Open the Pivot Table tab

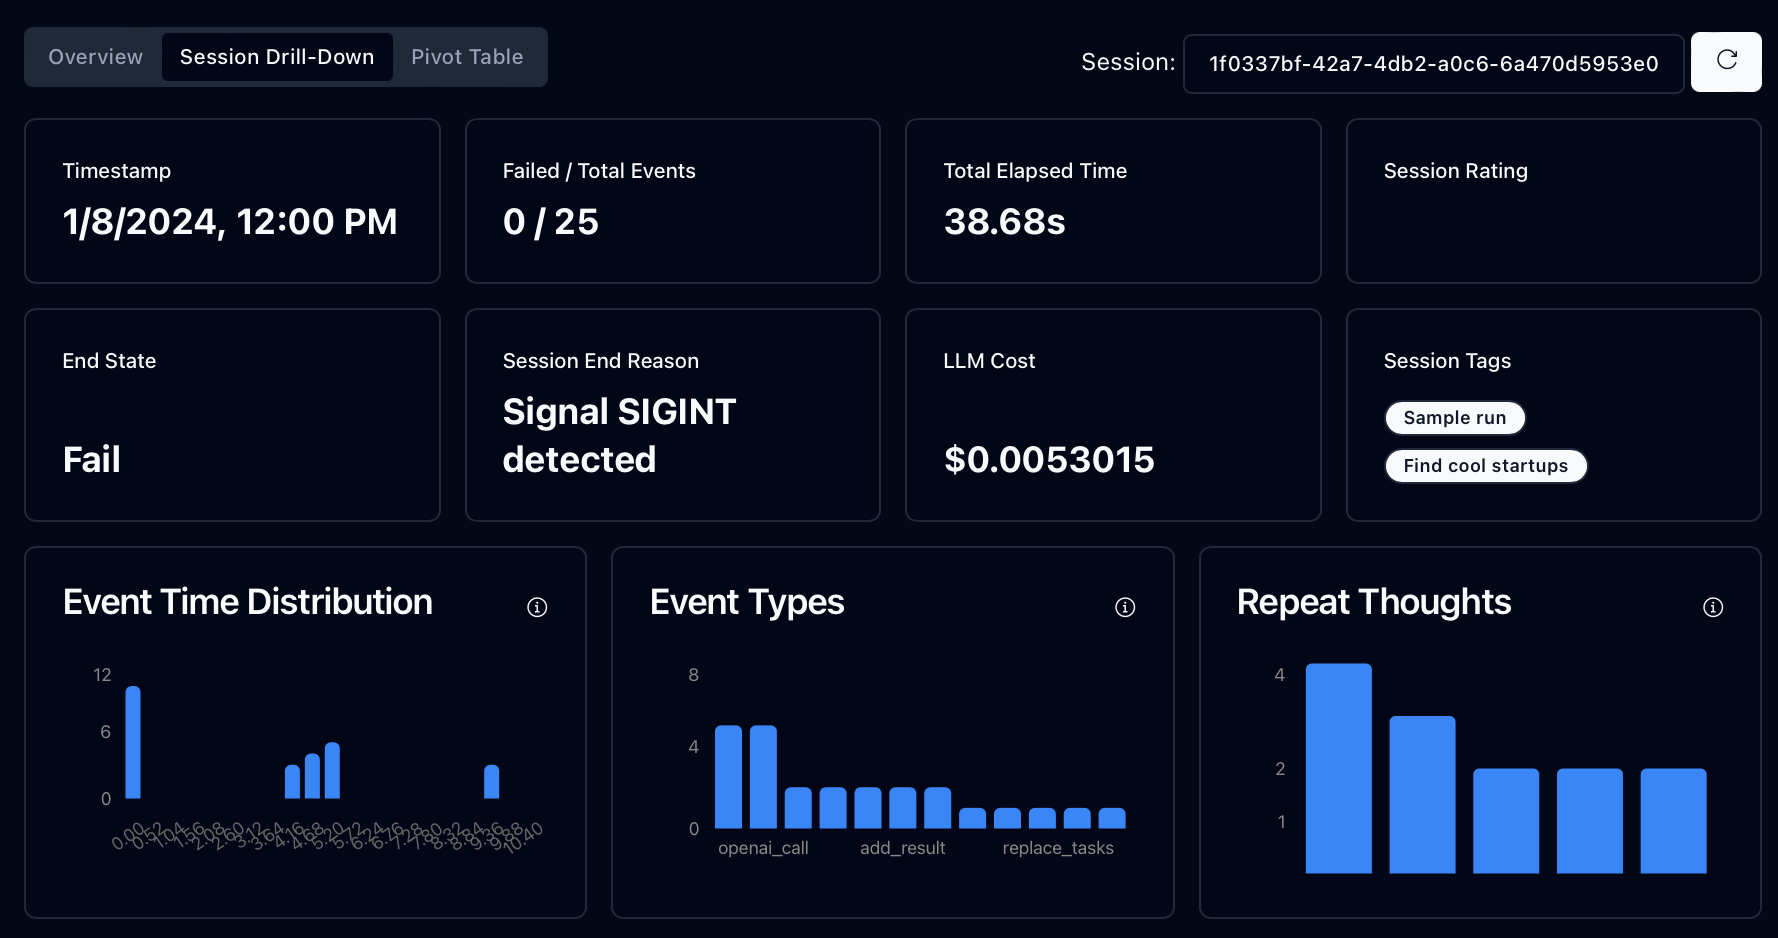coord(467,57)
